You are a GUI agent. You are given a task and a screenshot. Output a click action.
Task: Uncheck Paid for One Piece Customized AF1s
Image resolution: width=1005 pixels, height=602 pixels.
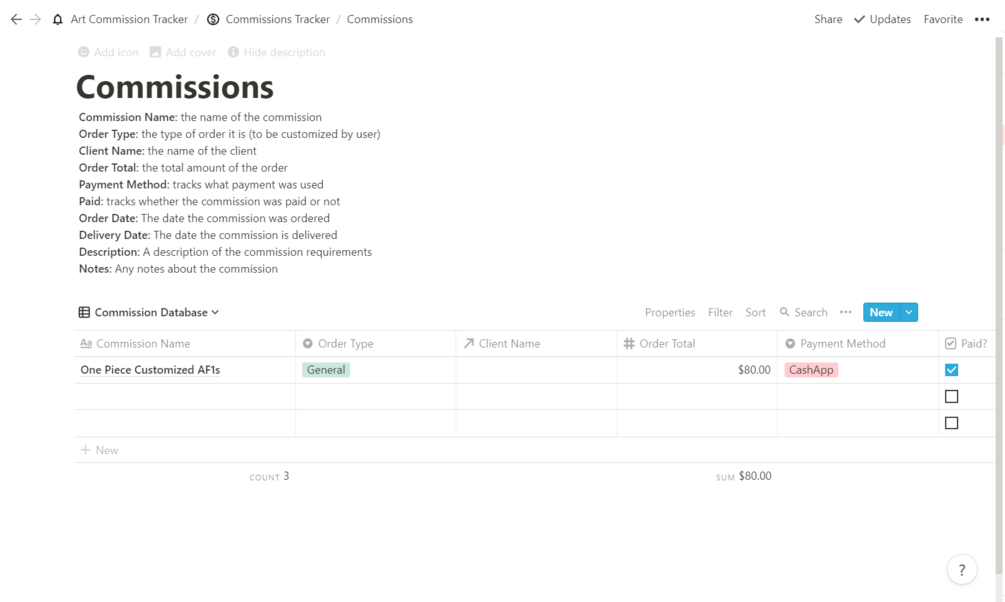pyautogui.click(x=951, y=370)
